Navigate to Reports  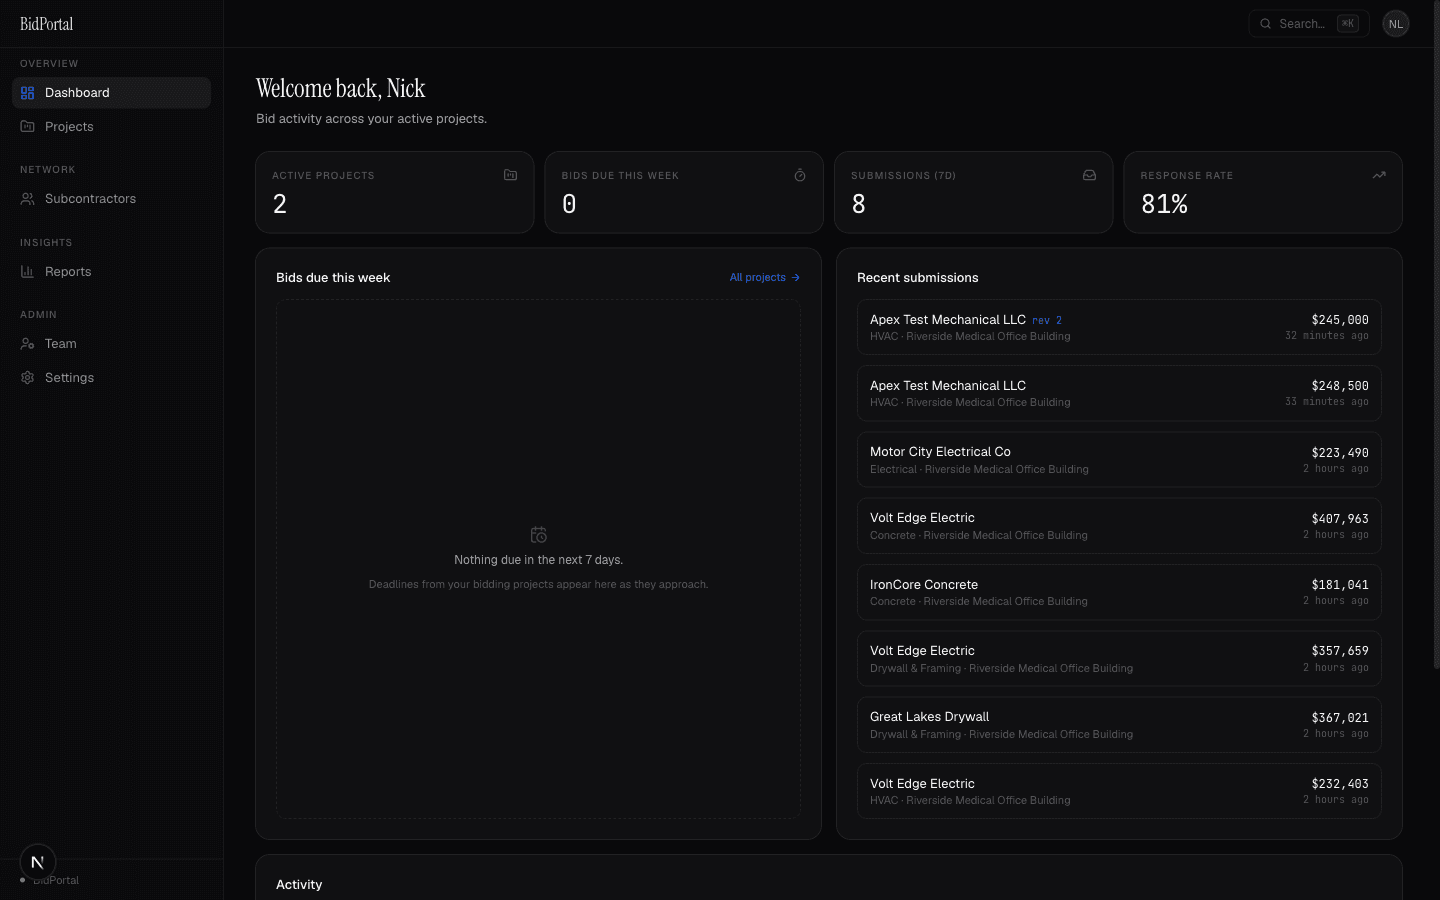111,272
